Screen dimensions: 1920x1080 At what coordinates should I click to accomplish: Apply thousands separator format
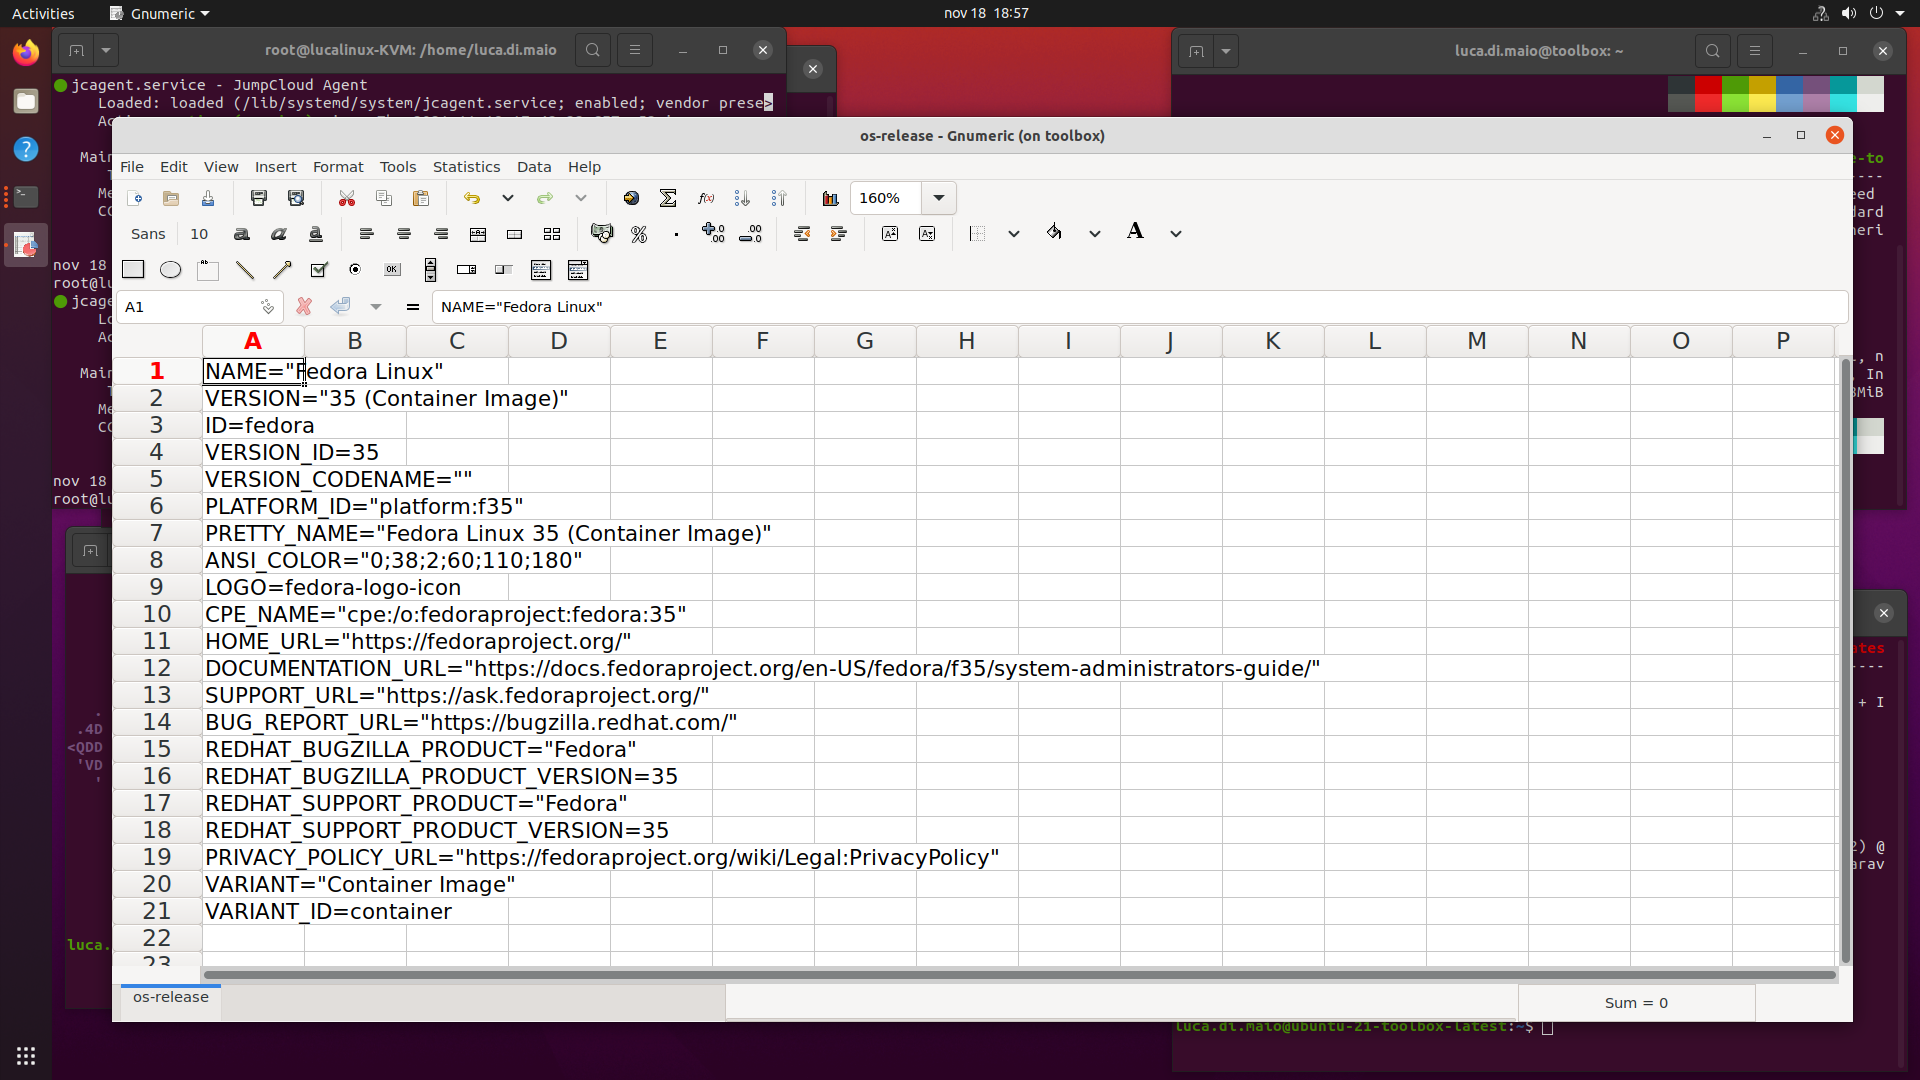[x=676, y=234]
